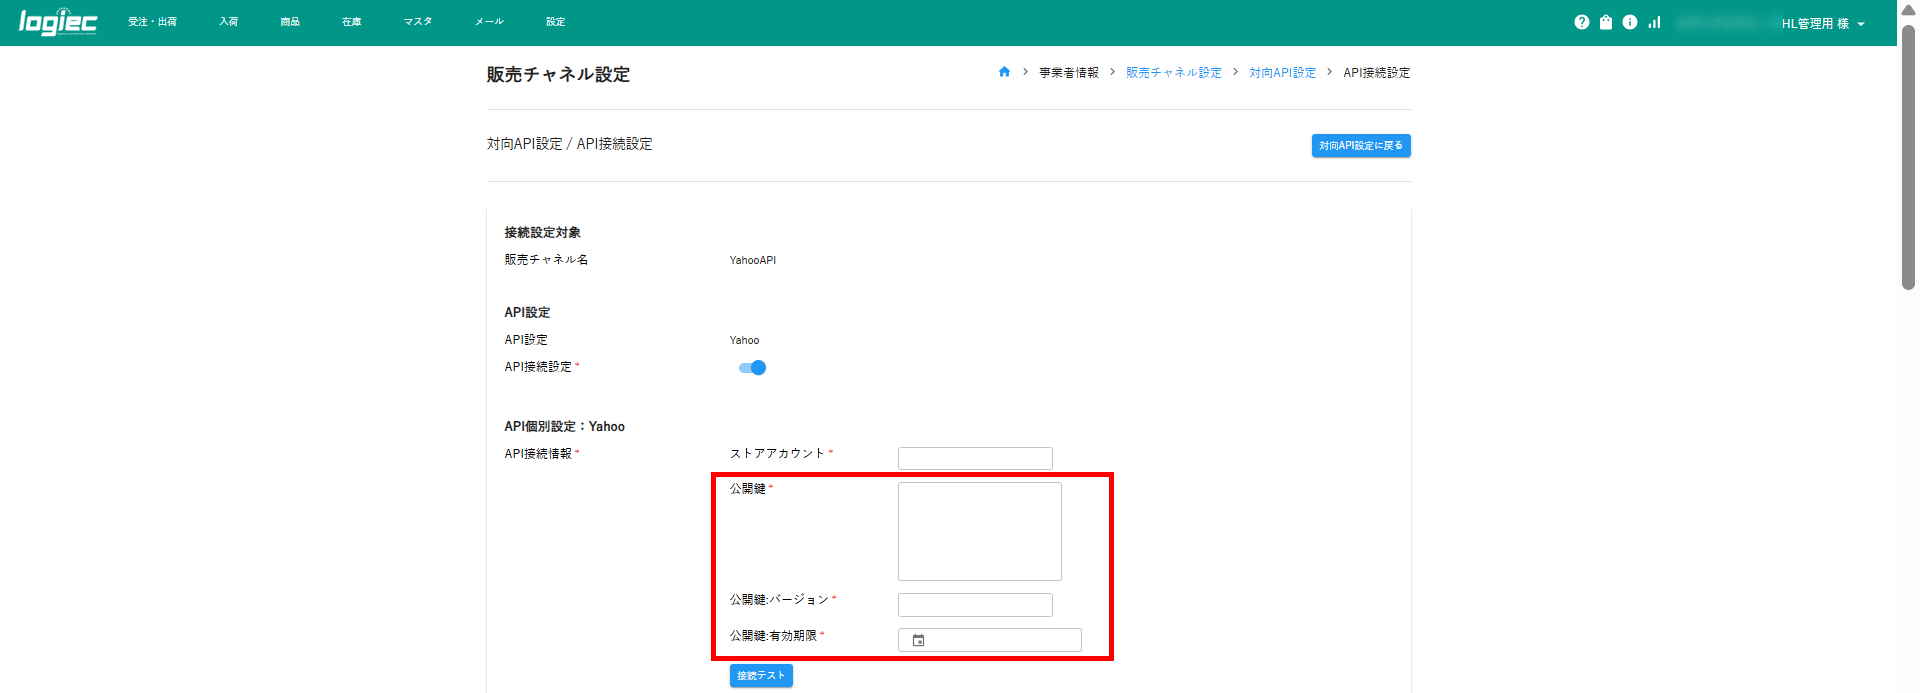Follow the 対向API設定 breadcrumb link
Viewport: 1920px width, 693px height.
pos(1282,73)
